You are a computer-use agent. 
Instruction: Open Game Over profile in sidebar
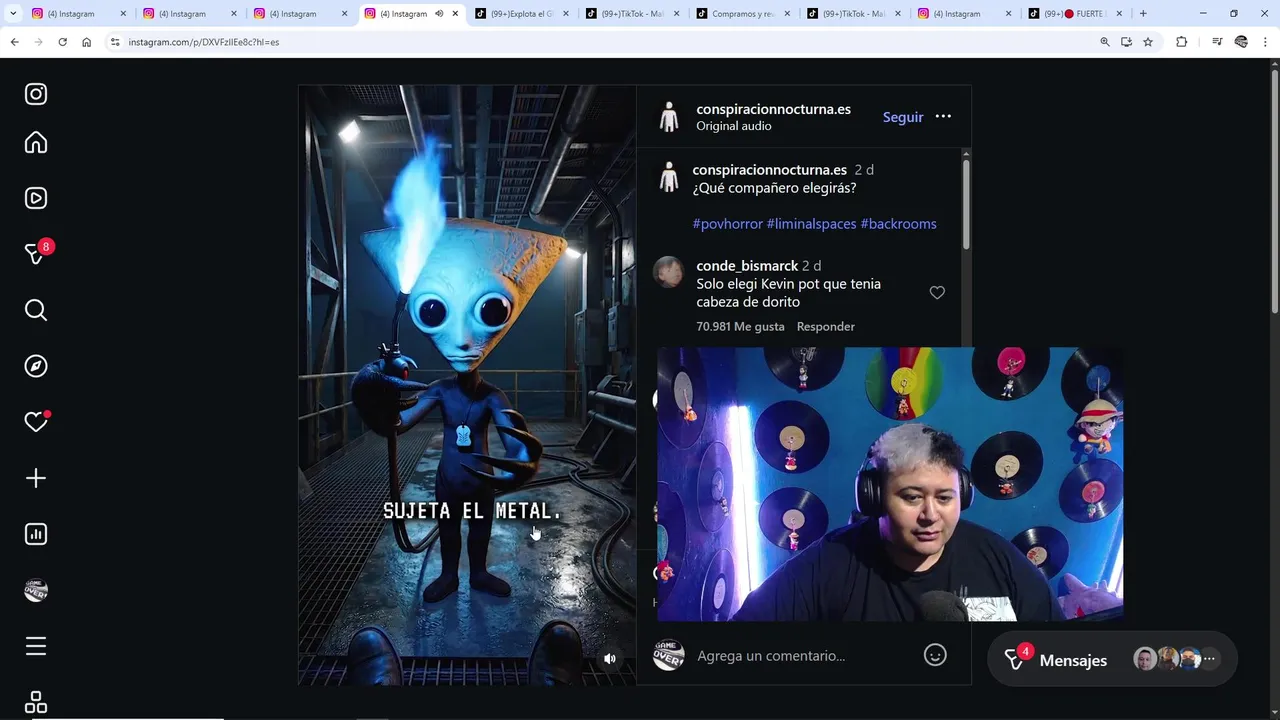(x=36, y=591)
